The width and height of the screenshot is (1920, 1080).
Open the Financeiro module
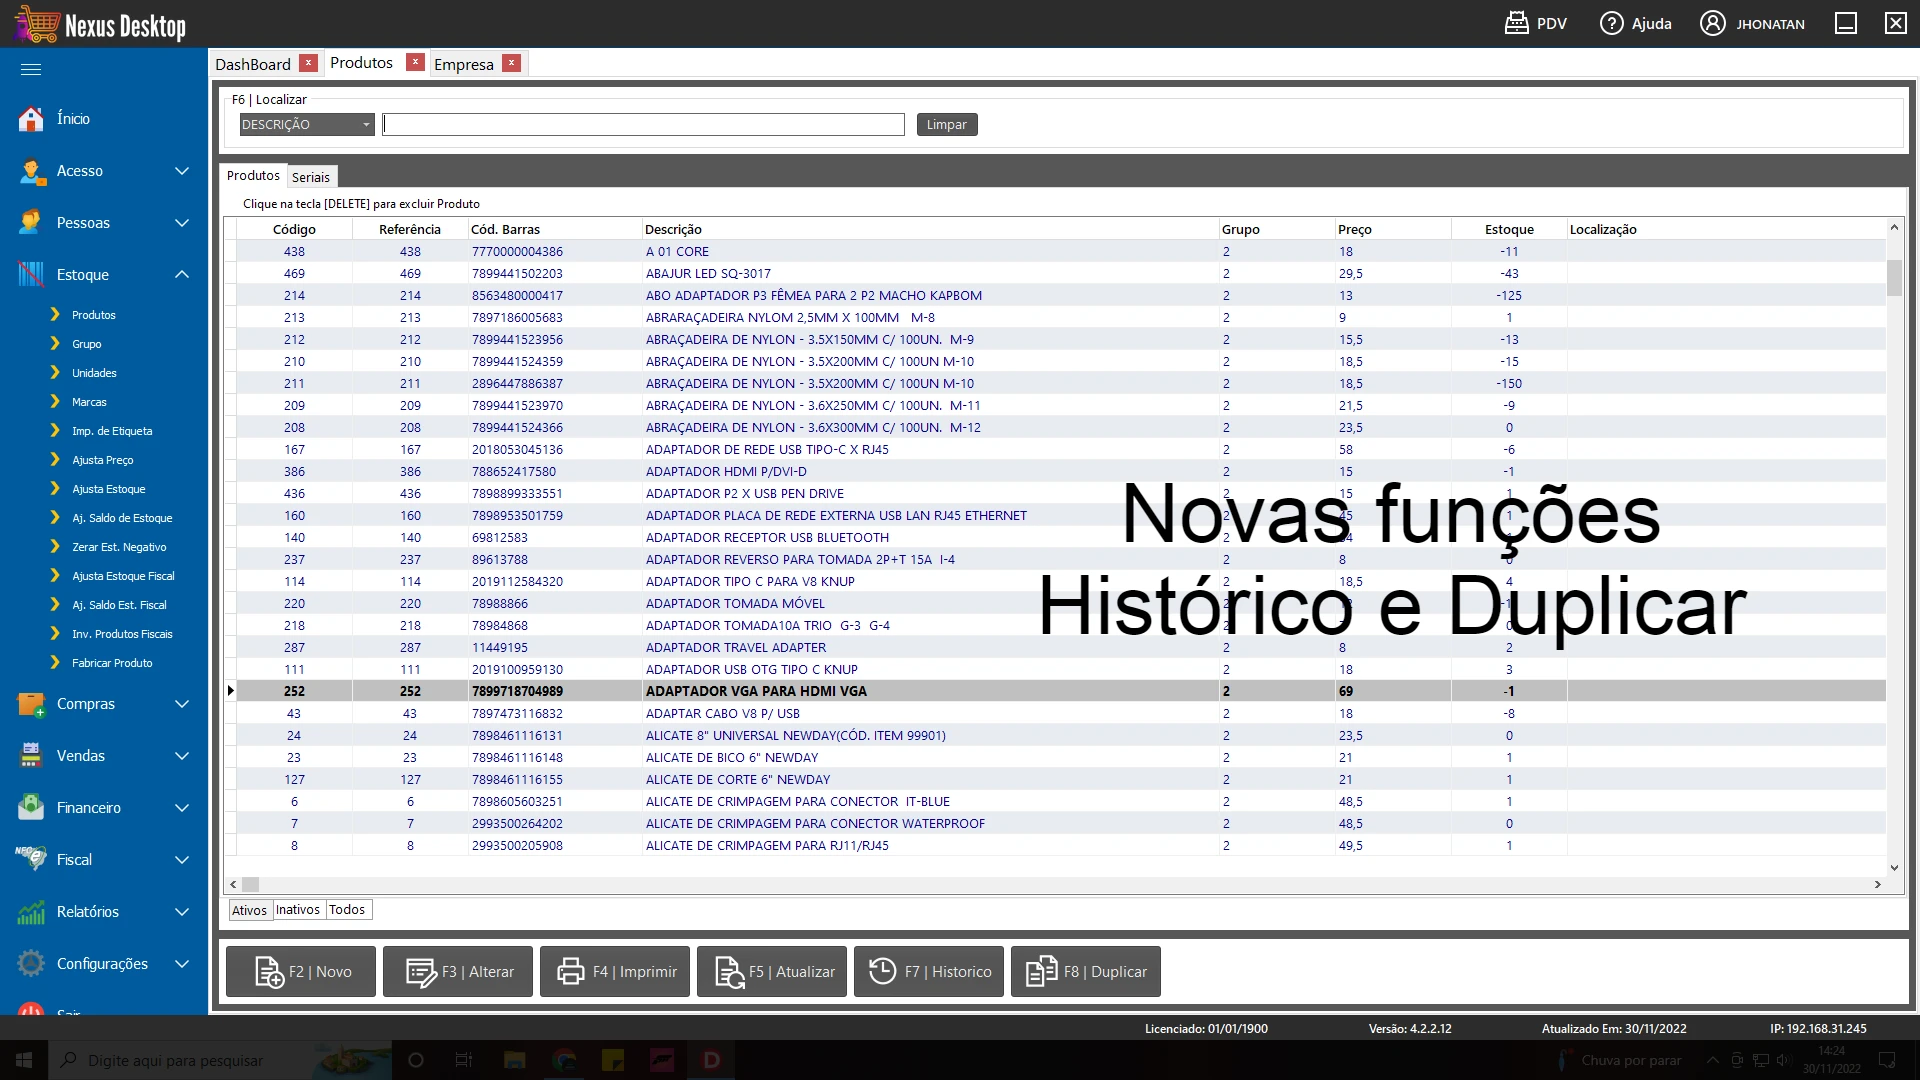click(x=90, y=807)
